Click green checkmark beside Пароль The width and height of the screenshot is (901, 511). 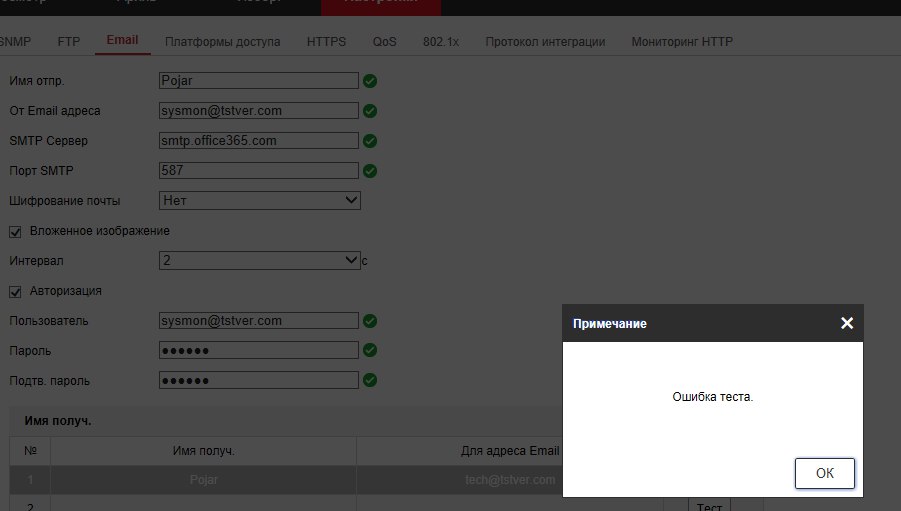pyautogui.click(x=370, y=350)
